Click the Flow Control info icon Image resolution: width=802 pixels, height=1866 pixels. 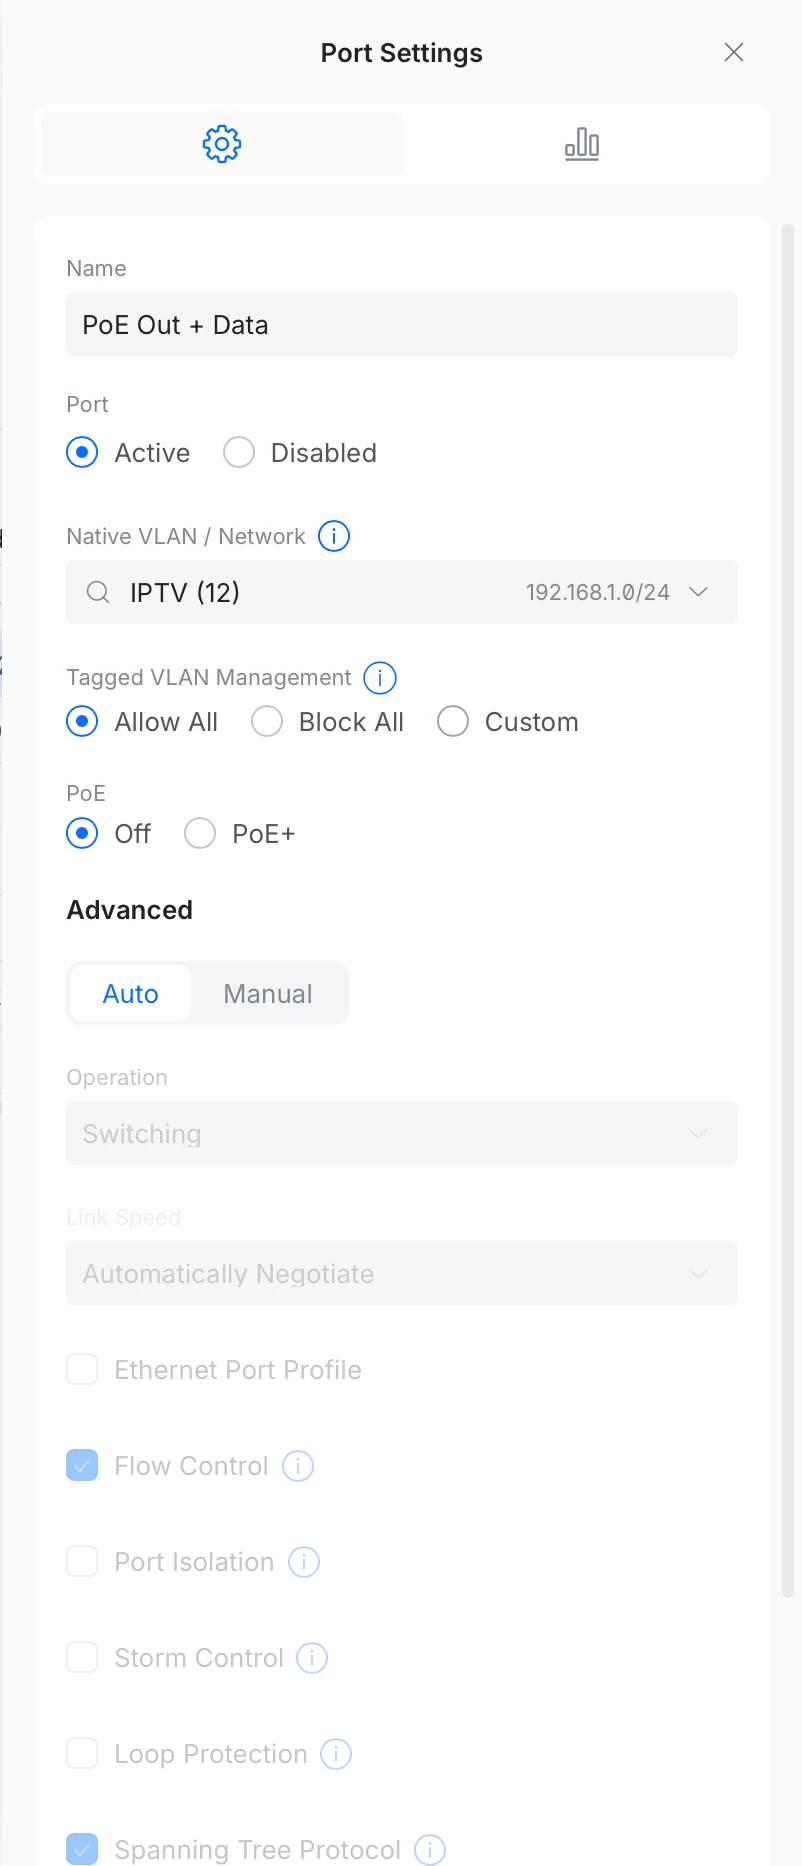[298, 1466]
